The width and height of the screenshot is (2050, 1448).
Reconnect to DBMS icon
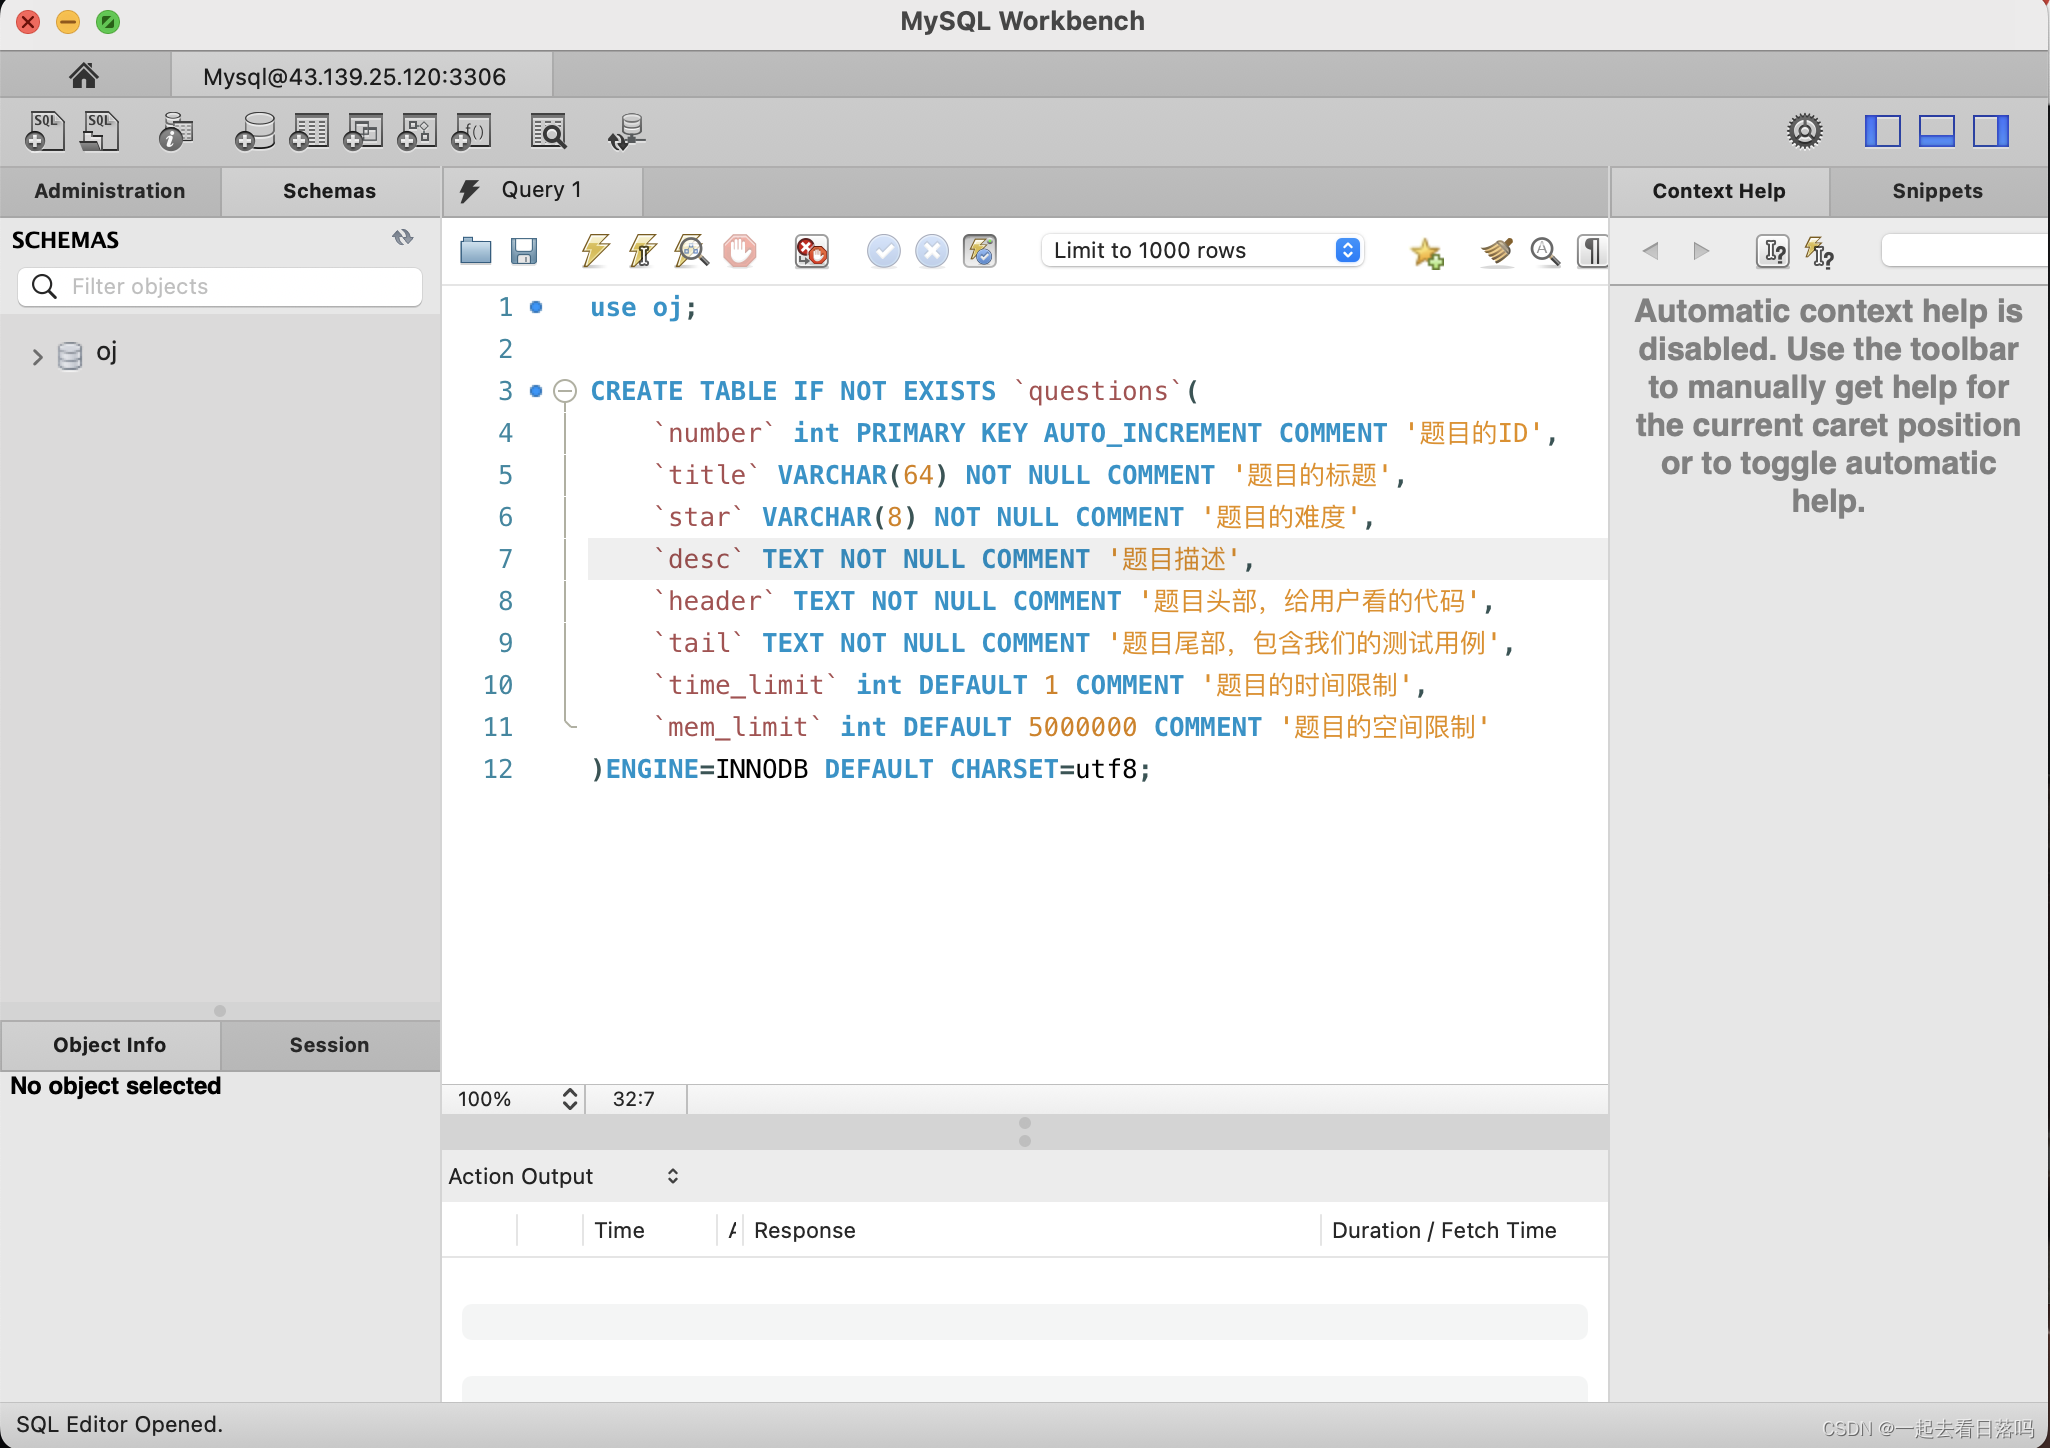pyautogui.click(x=627, y=131)
